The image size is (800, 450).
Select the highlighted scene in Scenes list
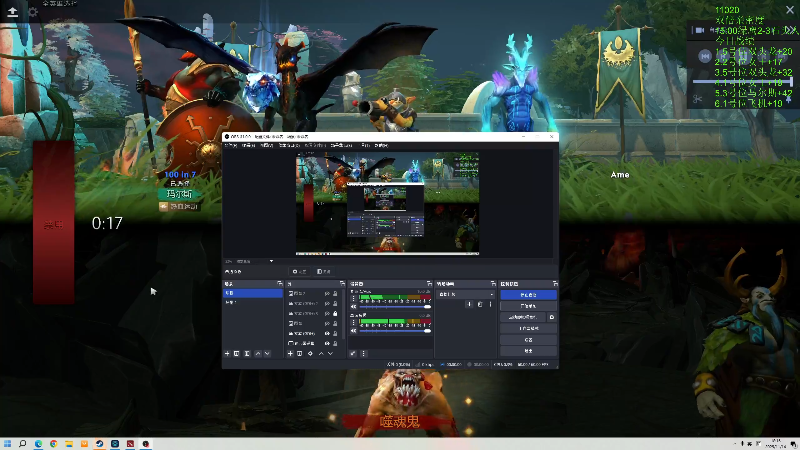[253, 293]
